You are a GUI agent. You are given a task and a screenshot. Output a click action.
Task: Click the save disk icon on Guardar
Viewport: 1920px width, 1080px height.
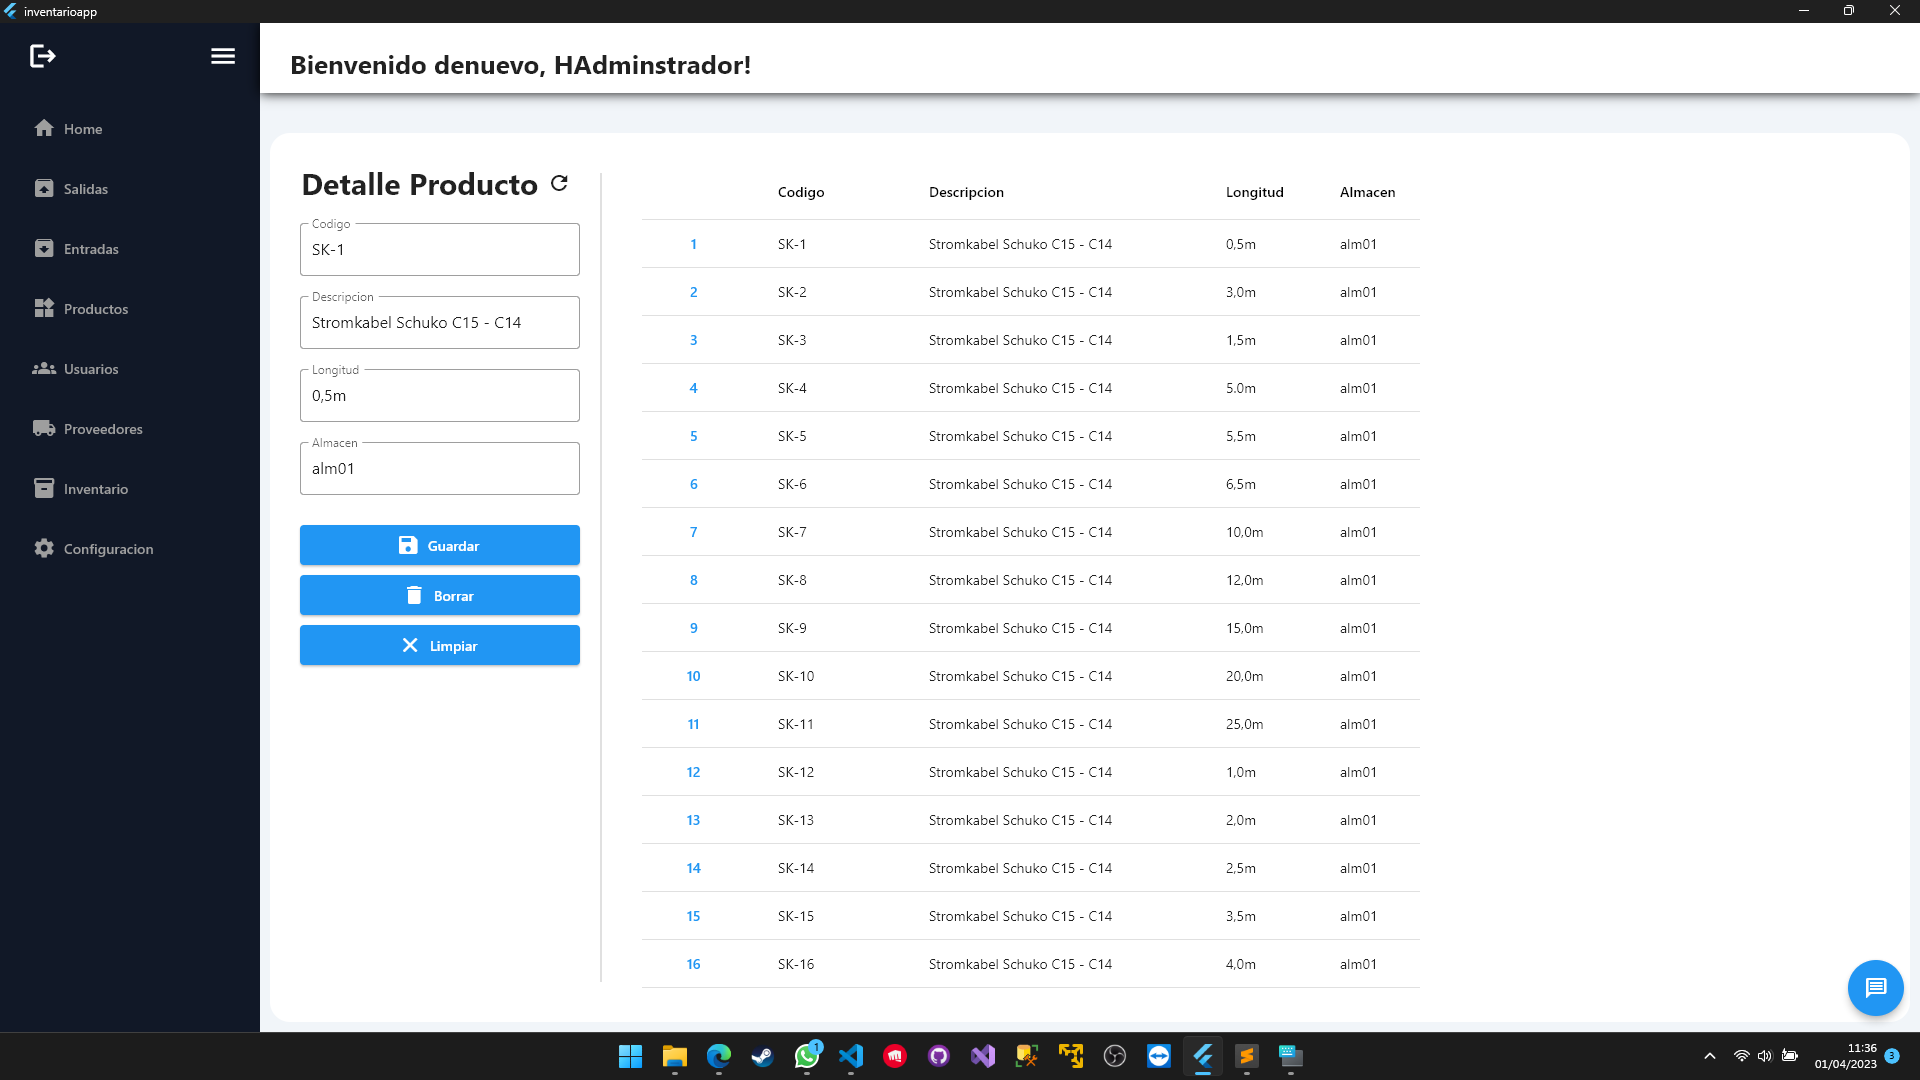tap(408, 545)
